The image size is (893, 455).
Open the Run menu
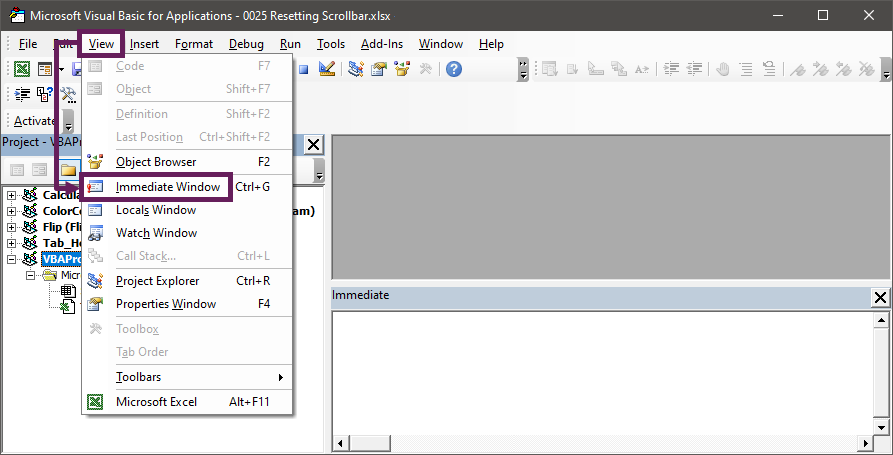pos(290,44)
